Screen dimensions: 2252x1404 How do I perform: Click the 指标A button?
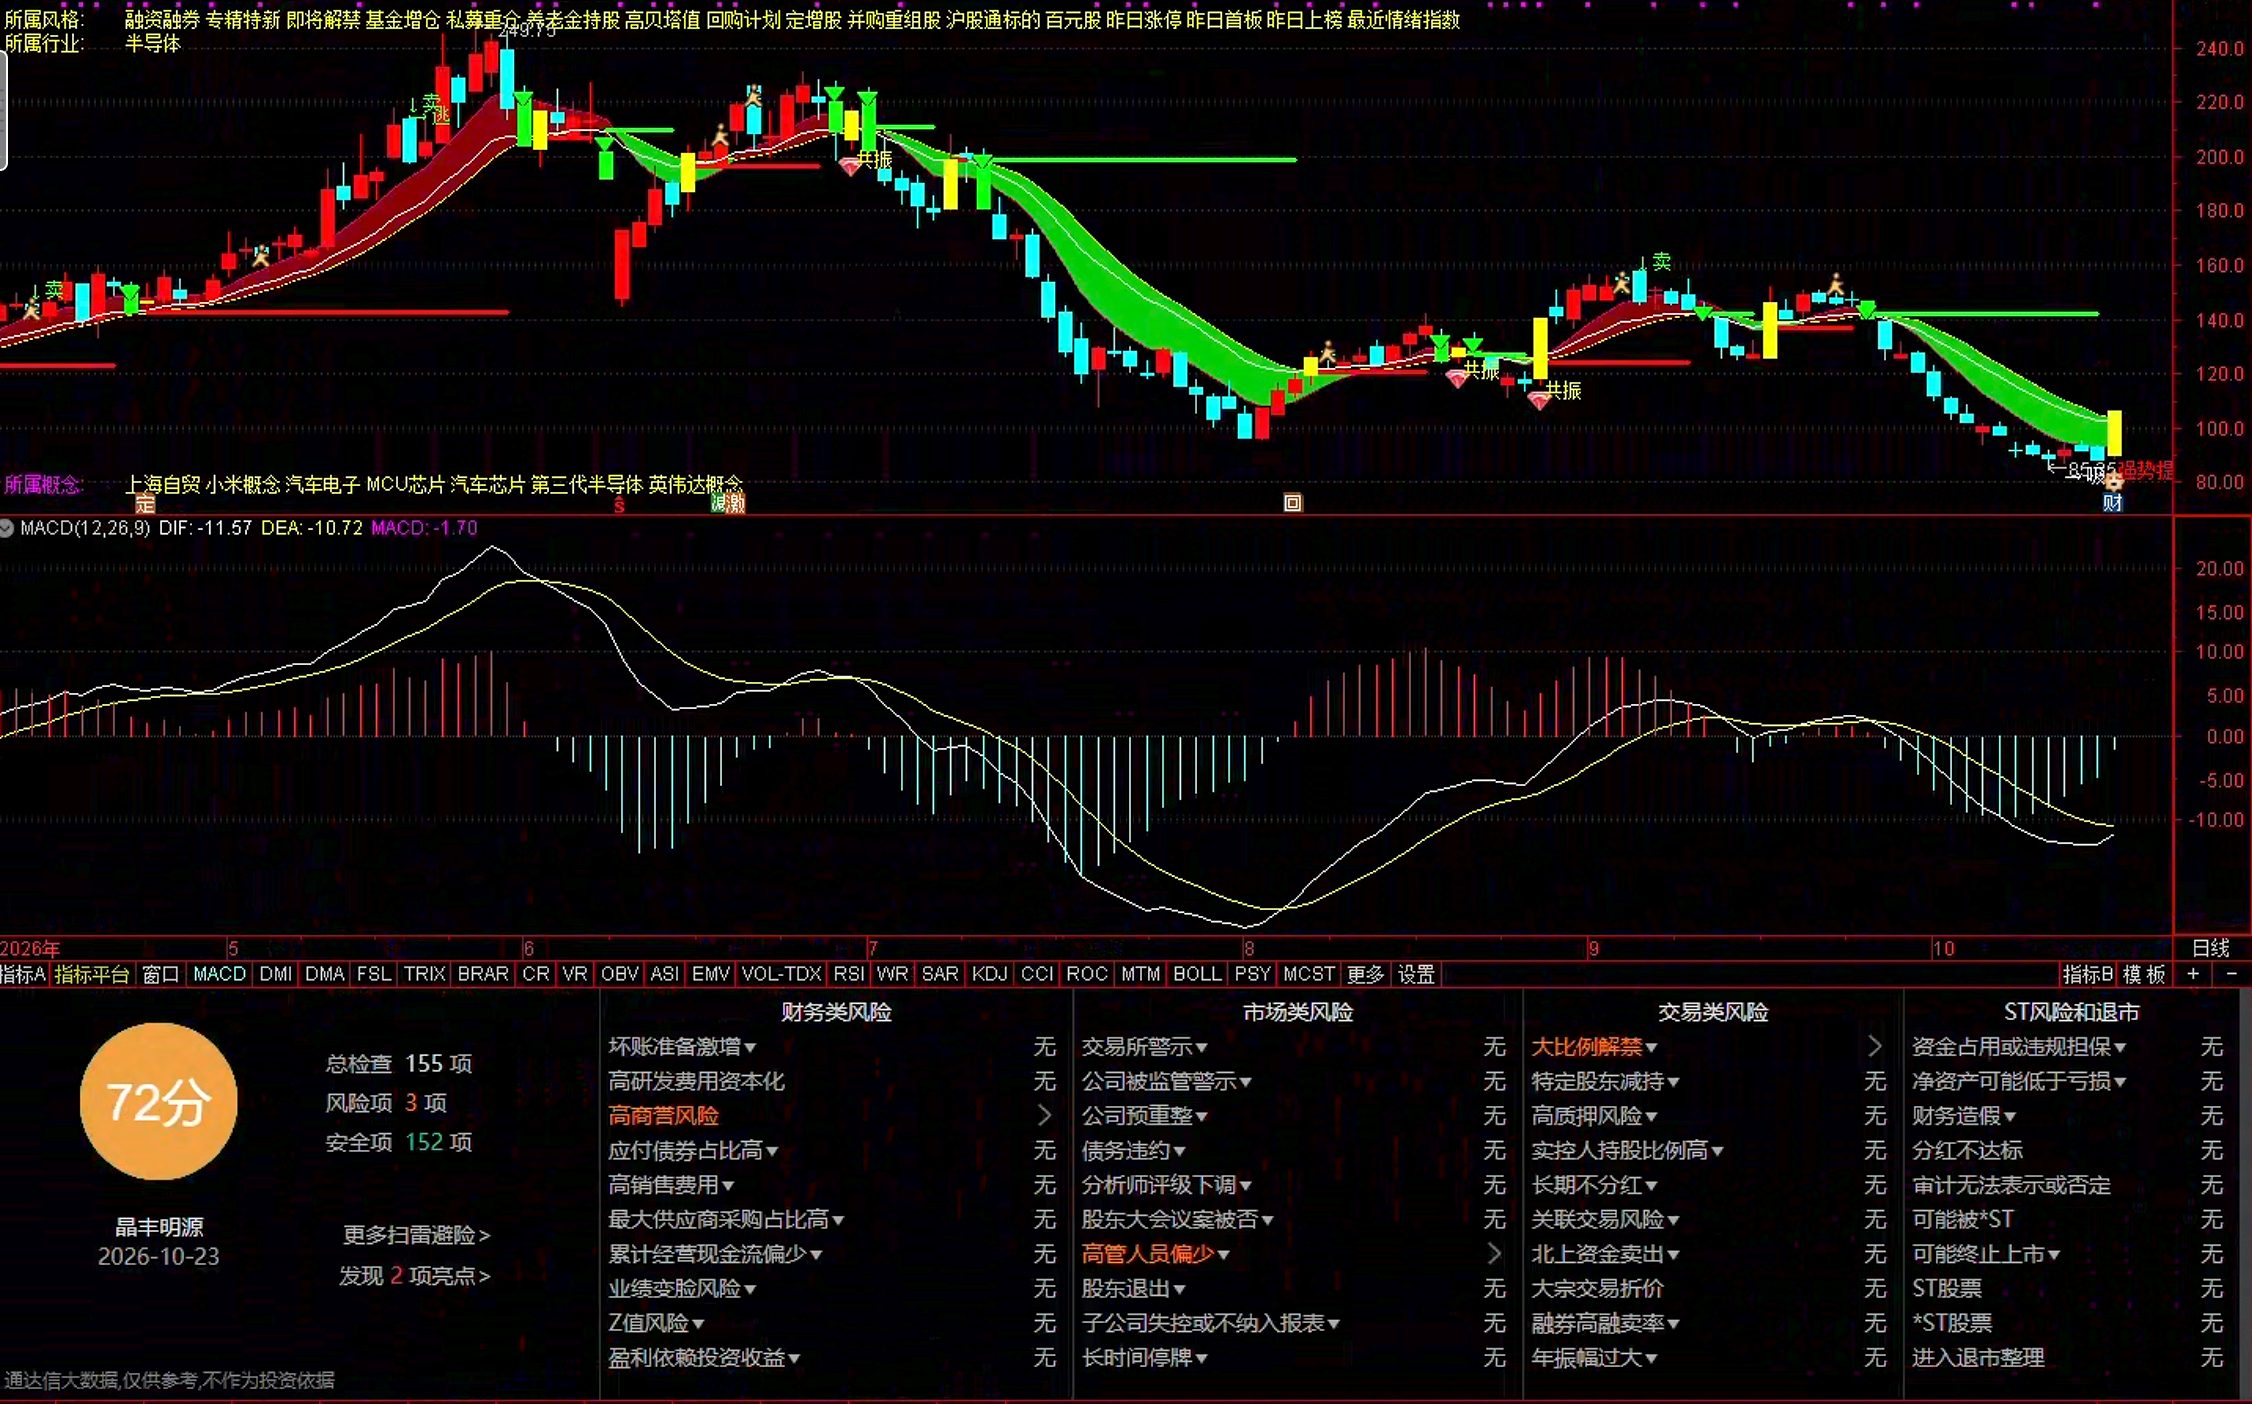coord(24,974)
